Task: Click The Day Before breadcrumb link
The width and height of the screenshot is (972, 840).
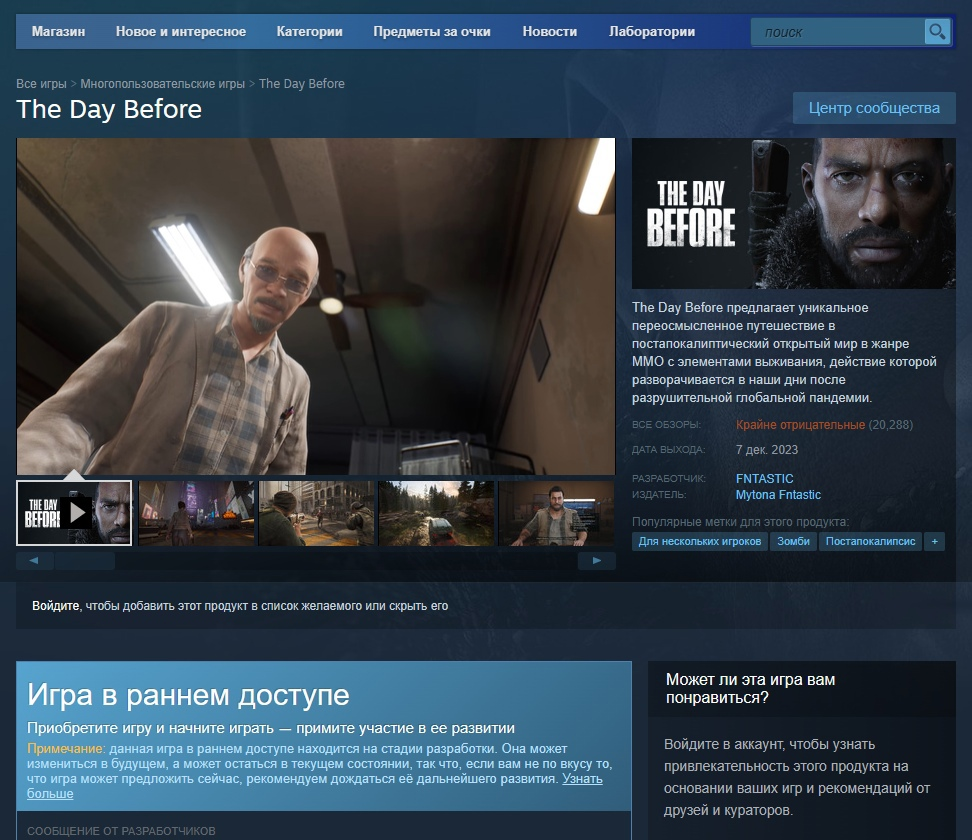Action: (x=302, y=84)
